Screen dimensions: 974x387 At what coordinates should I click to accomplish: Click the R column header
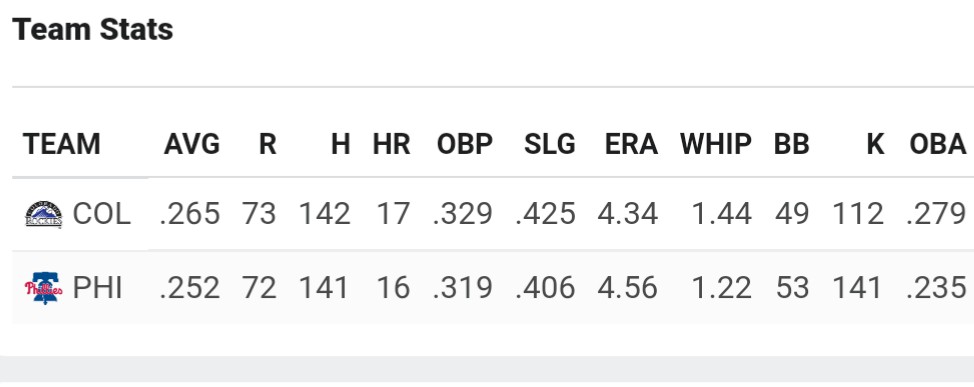(267, 144)
